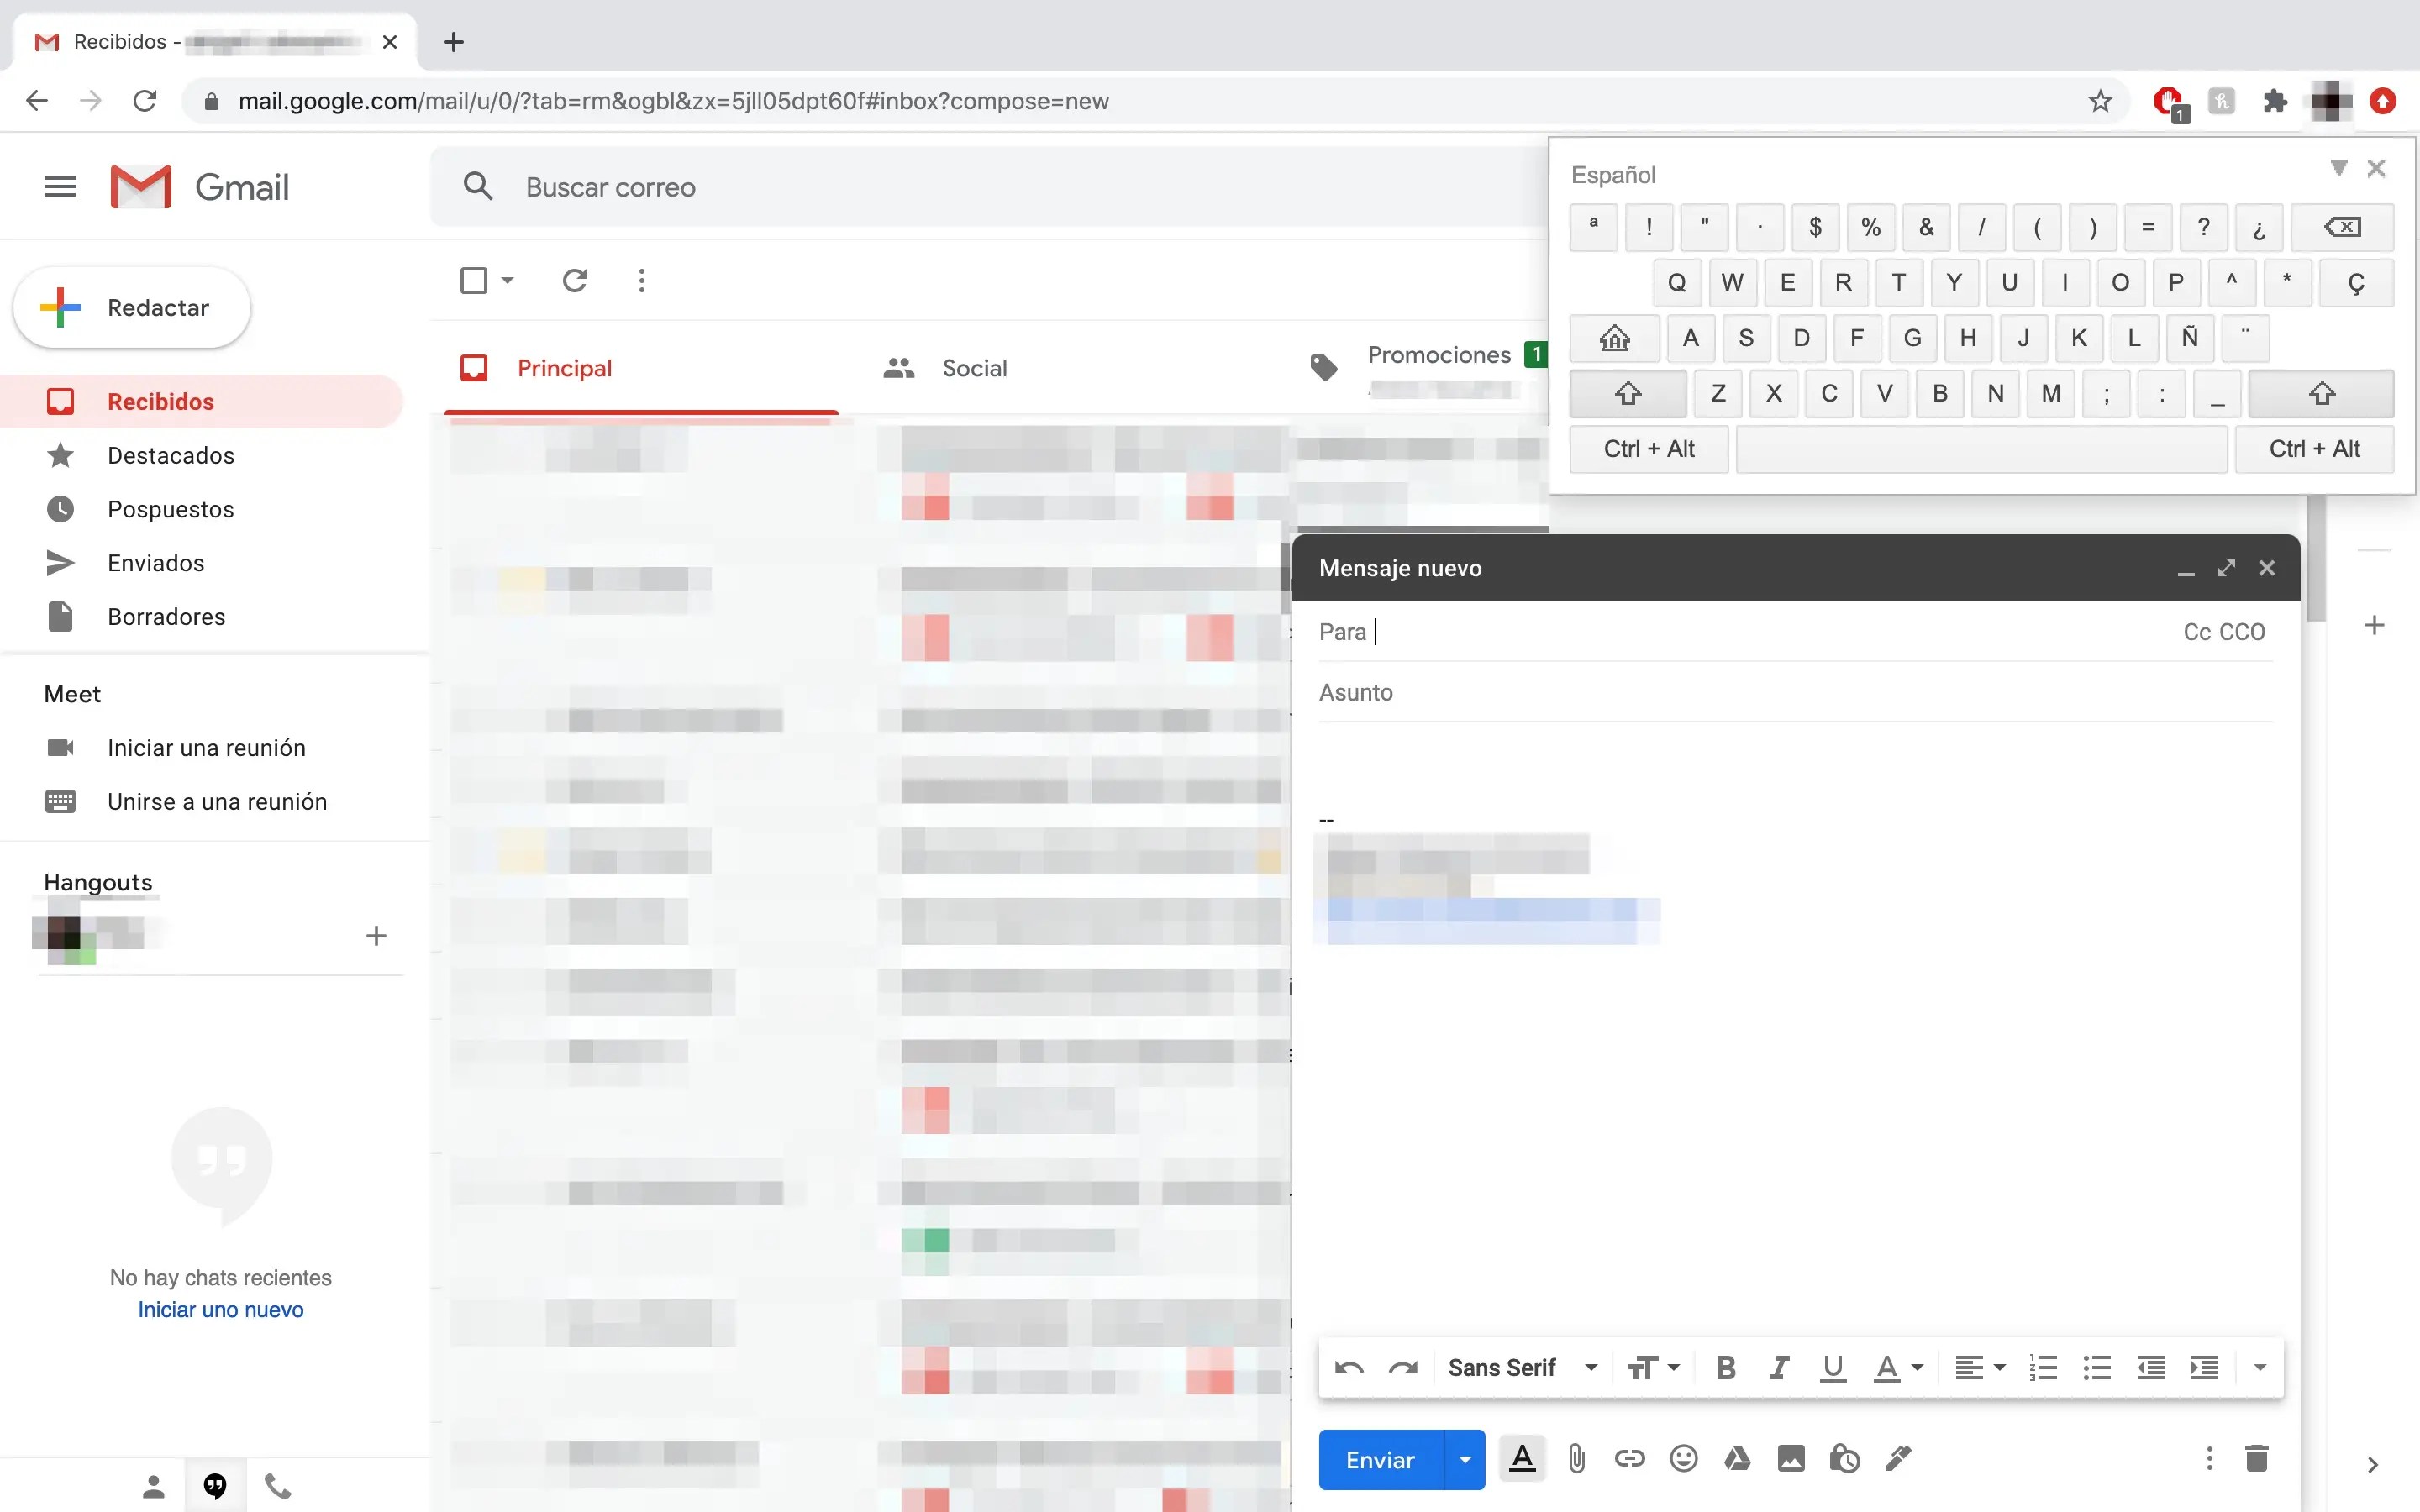Open the text color picker
Screen dimensions: 2420x1512
click(1897, 1367)
